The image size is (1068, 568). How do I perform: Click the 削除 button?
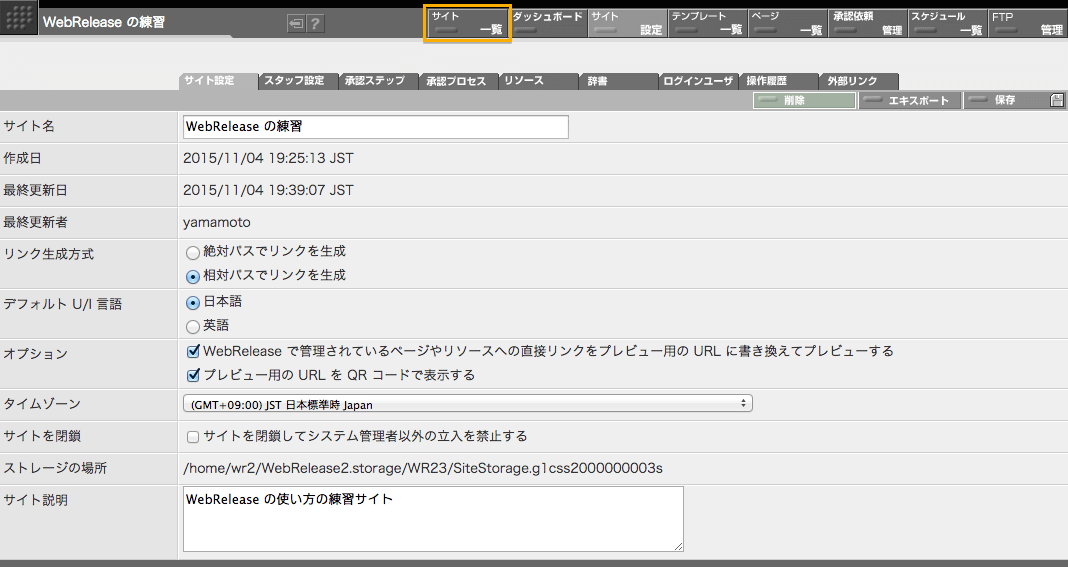804,100
